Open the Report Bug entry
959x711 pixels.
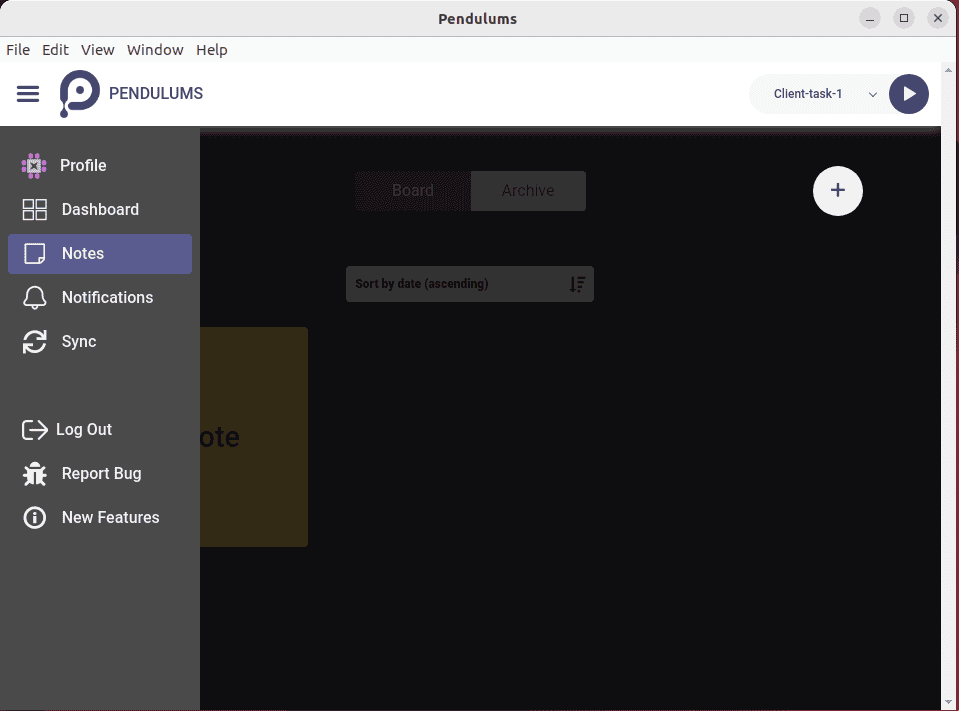101,474
